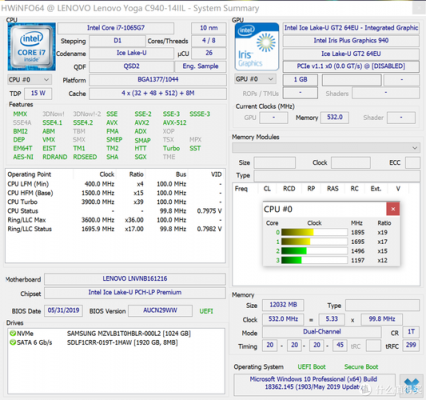Click the GPU Memory clock 532.0 field
This screenshot has height=400, width=426.
[335, 117]
